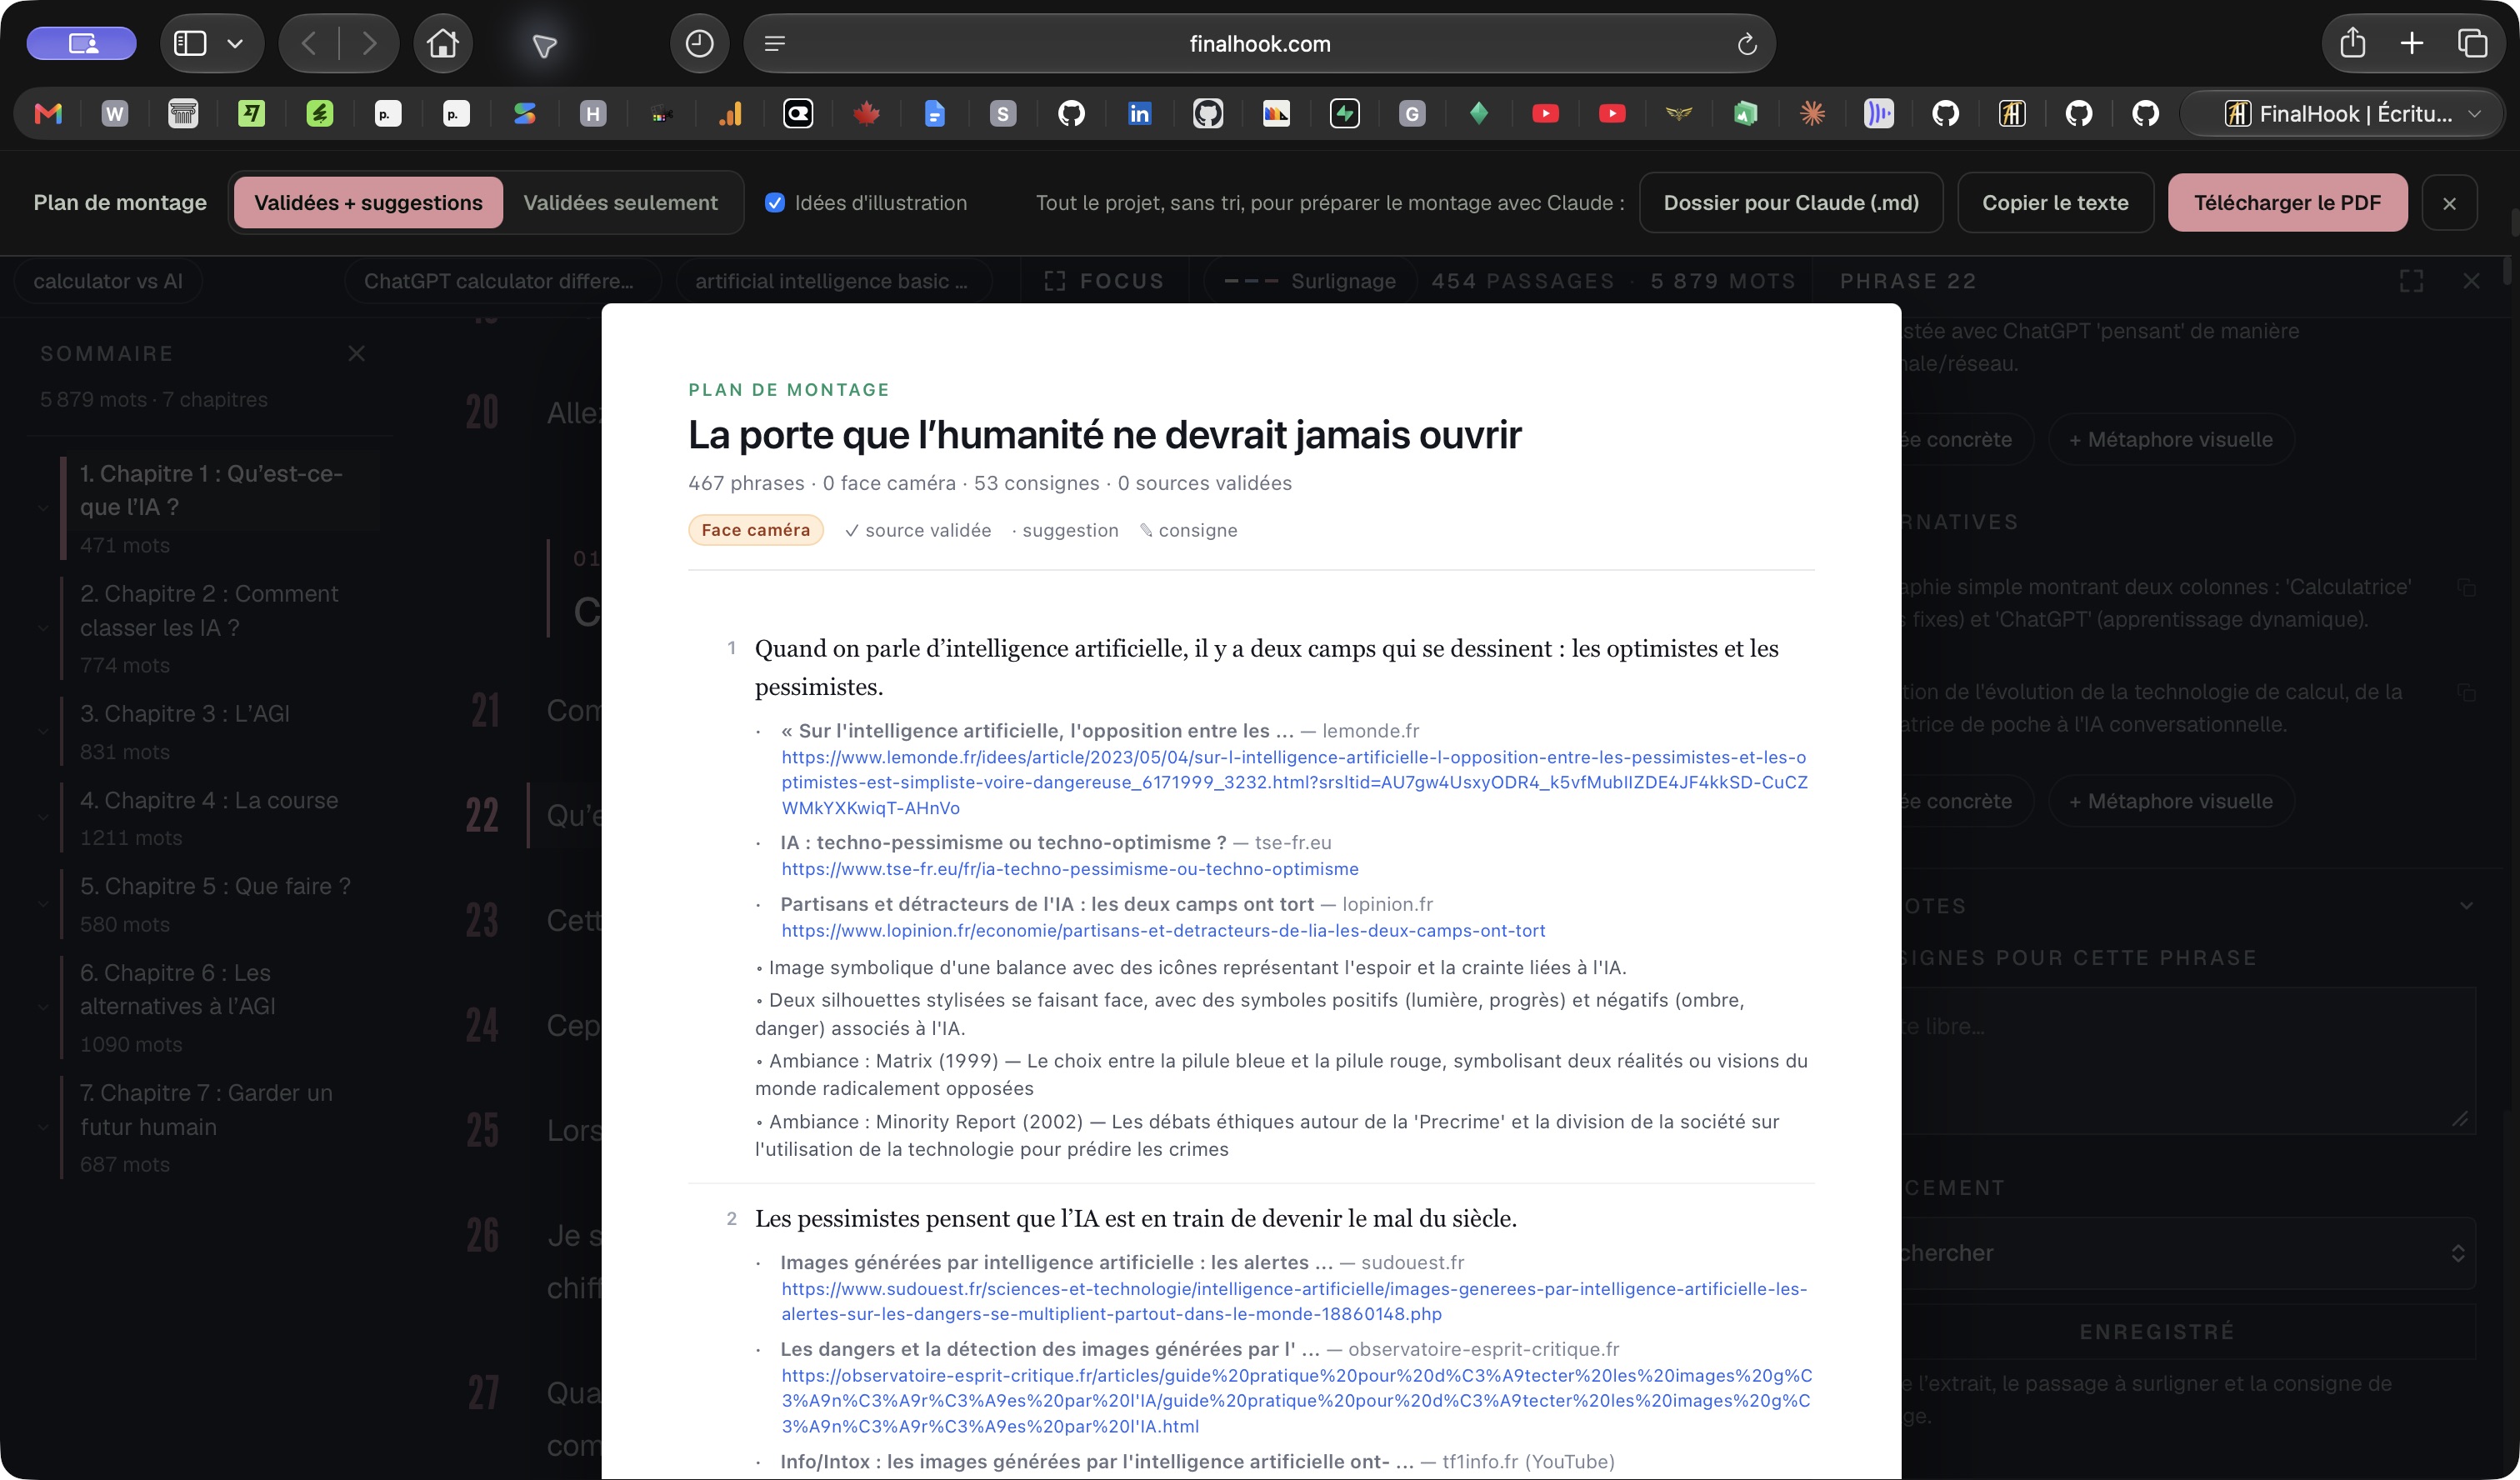Viewport: 2520px width, 1480px height.
Task: Close the Sommaire sidebar
Action: tap(356, 353)
